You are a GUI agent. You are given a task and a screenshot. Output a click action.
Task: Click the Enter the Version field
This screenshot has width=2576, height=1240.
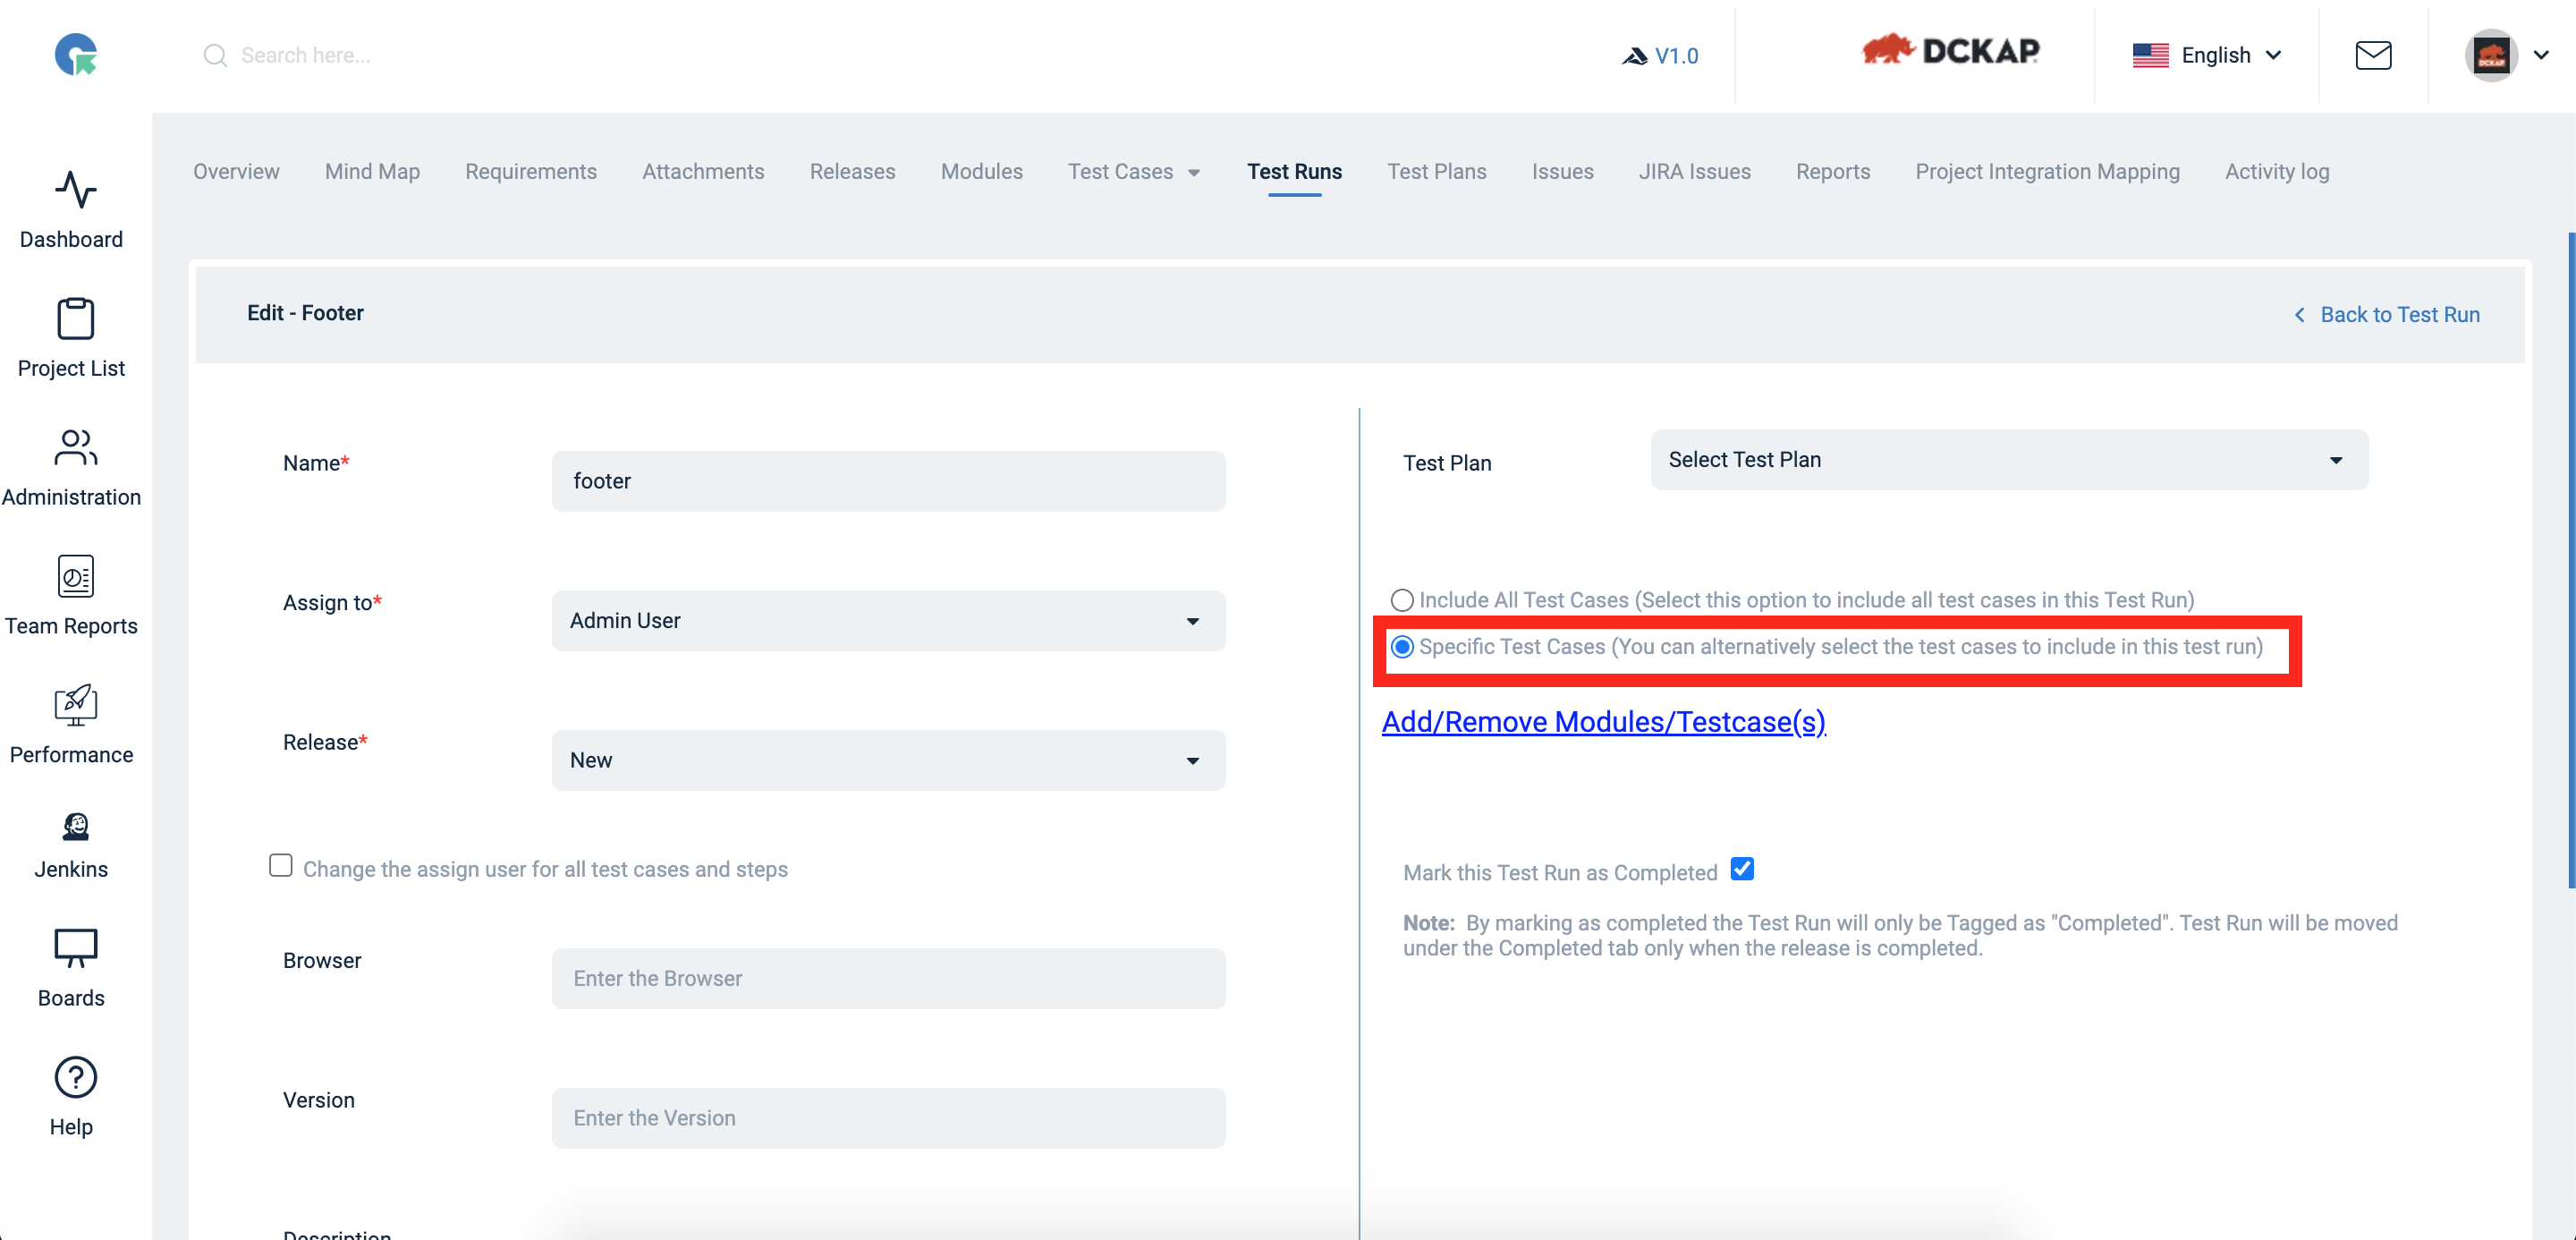(x=888, y=1118)
